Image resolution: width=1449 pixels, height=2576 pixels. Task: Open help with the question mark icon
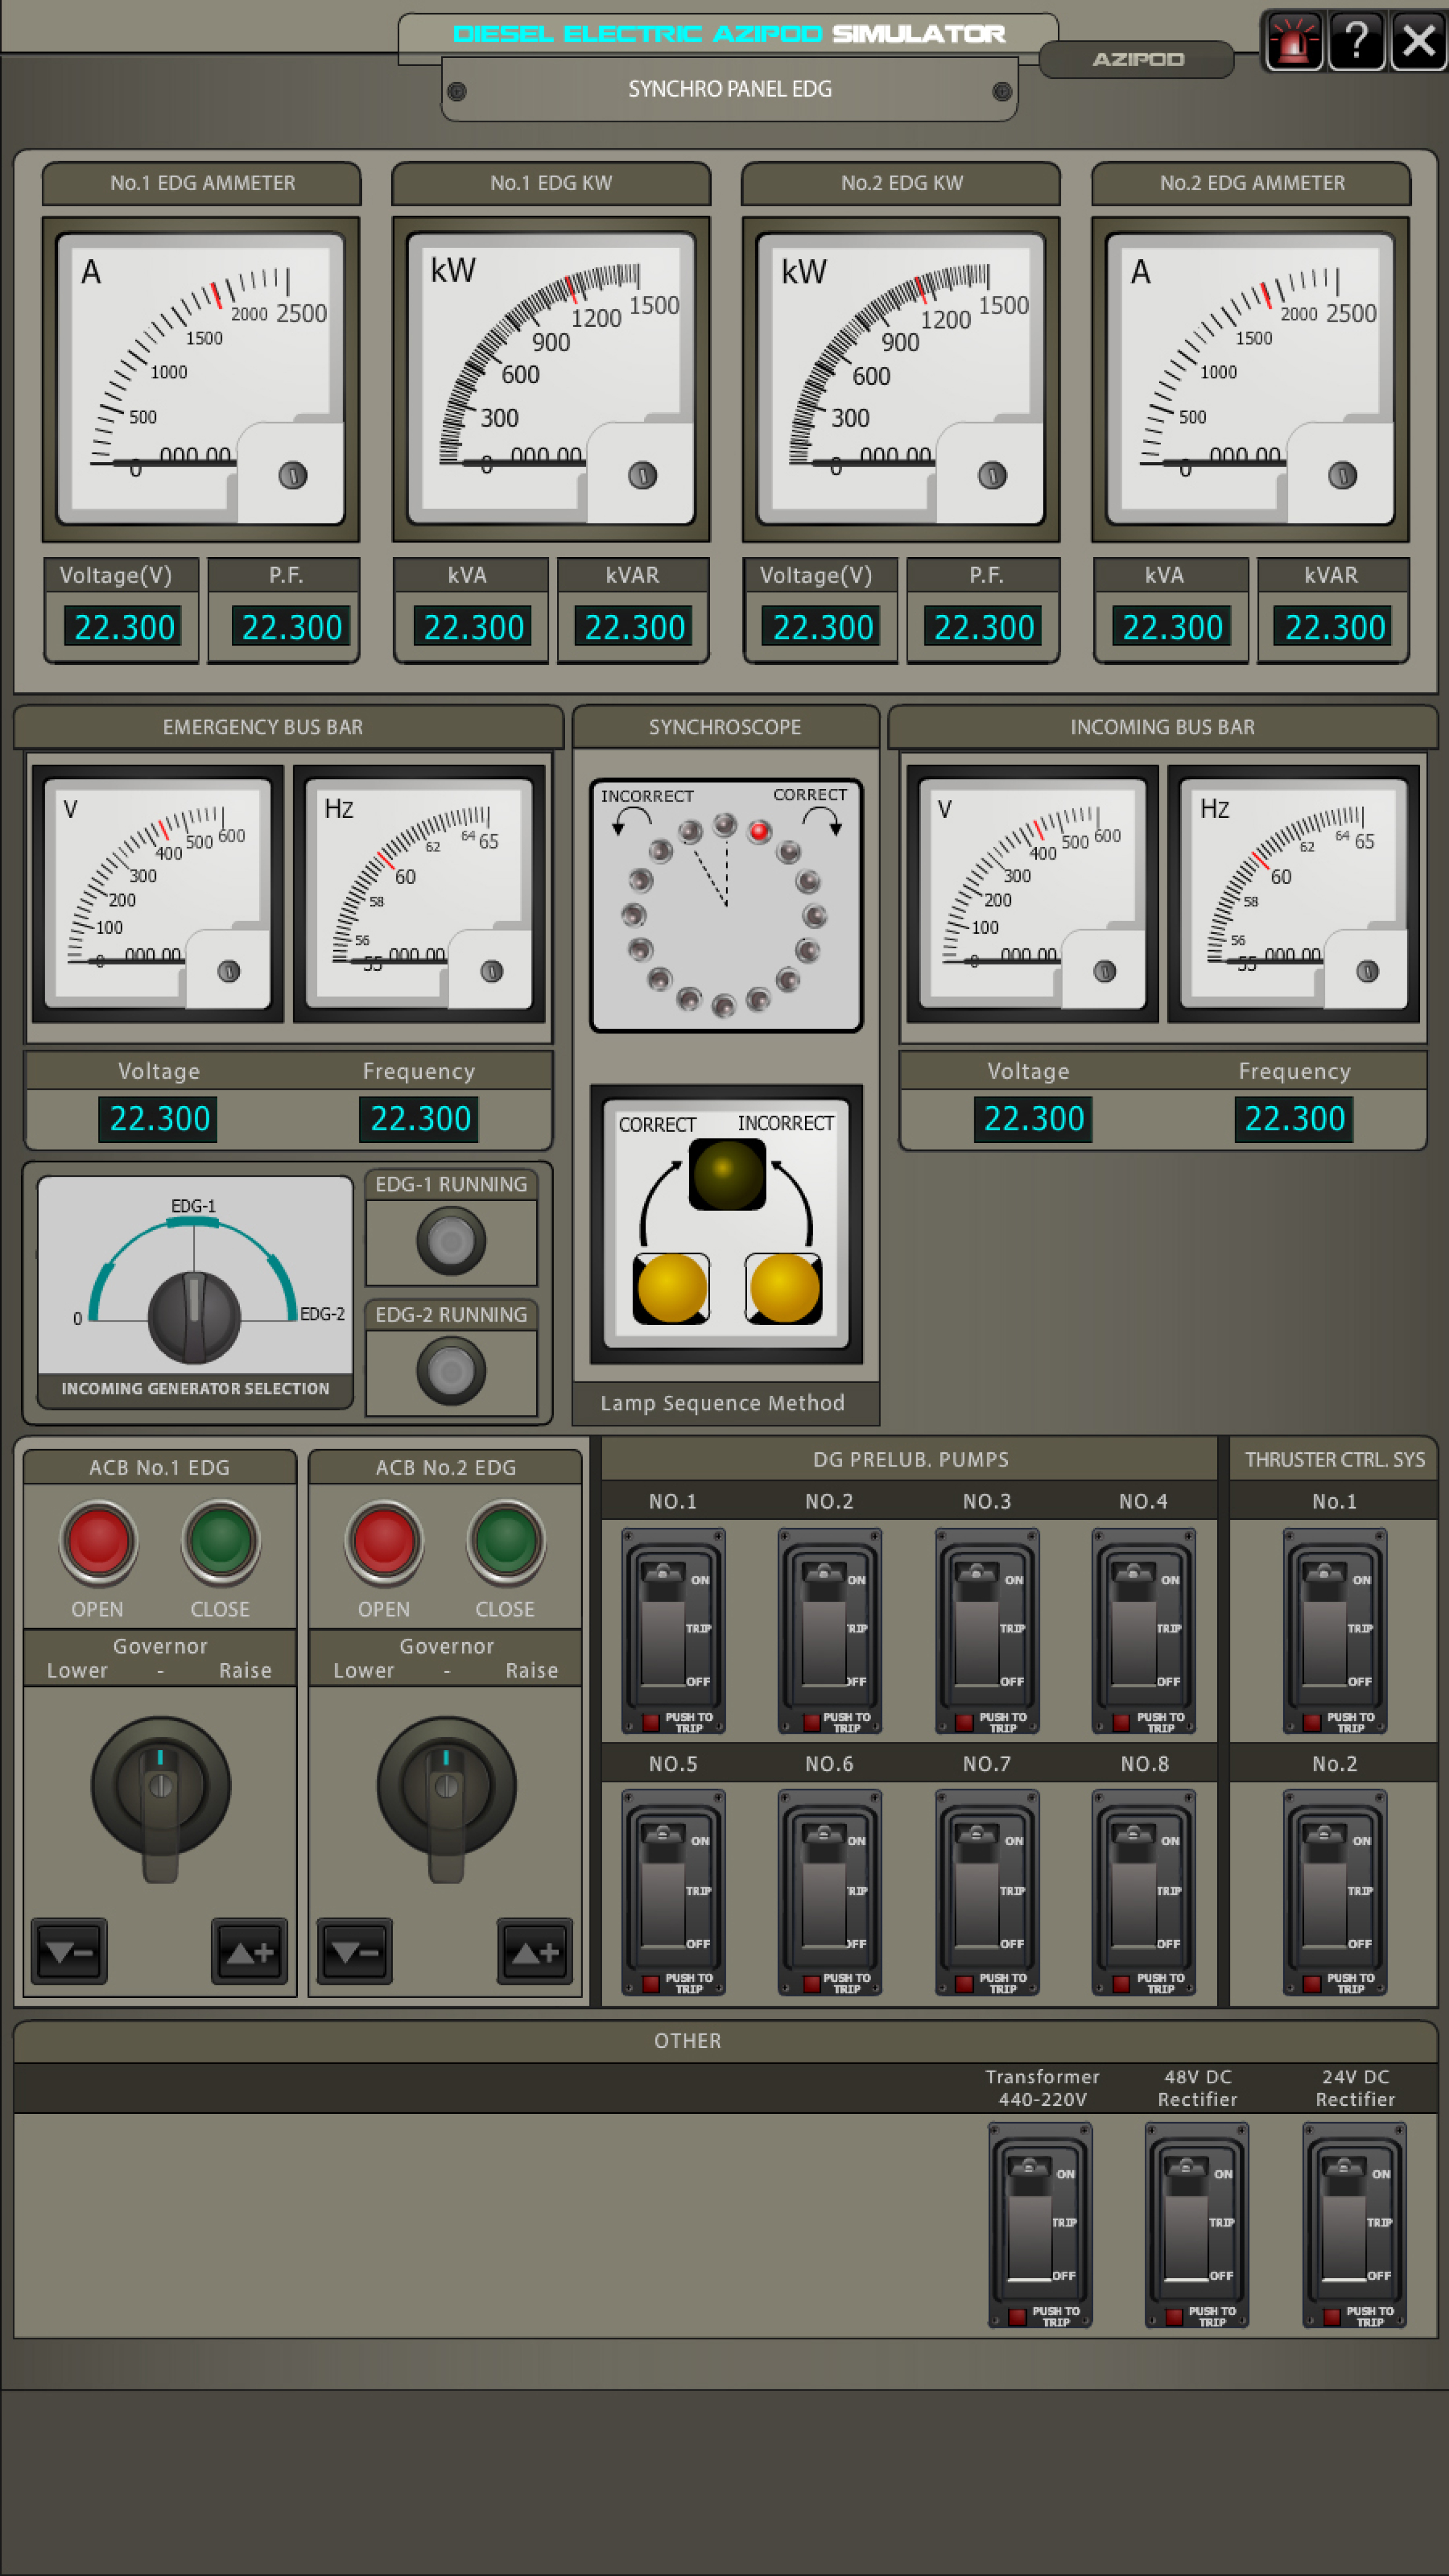[1356, 41]
